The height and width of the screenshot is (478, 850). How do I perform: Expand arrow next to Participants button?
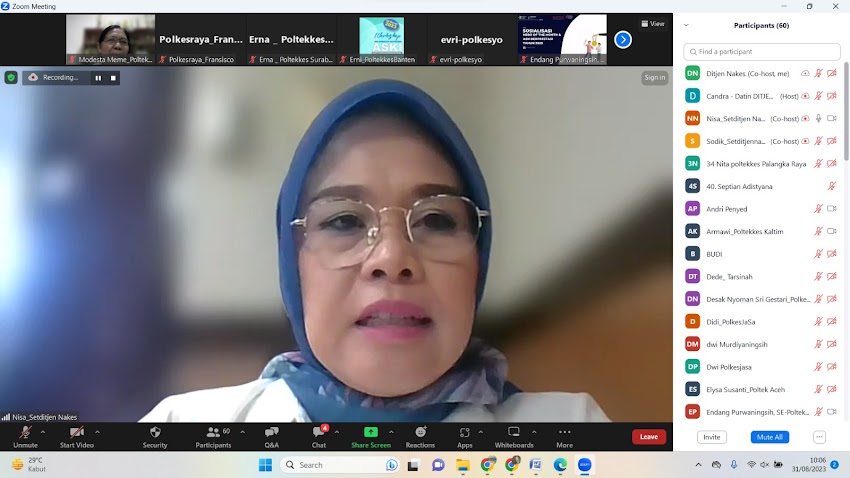coord(242,432)
